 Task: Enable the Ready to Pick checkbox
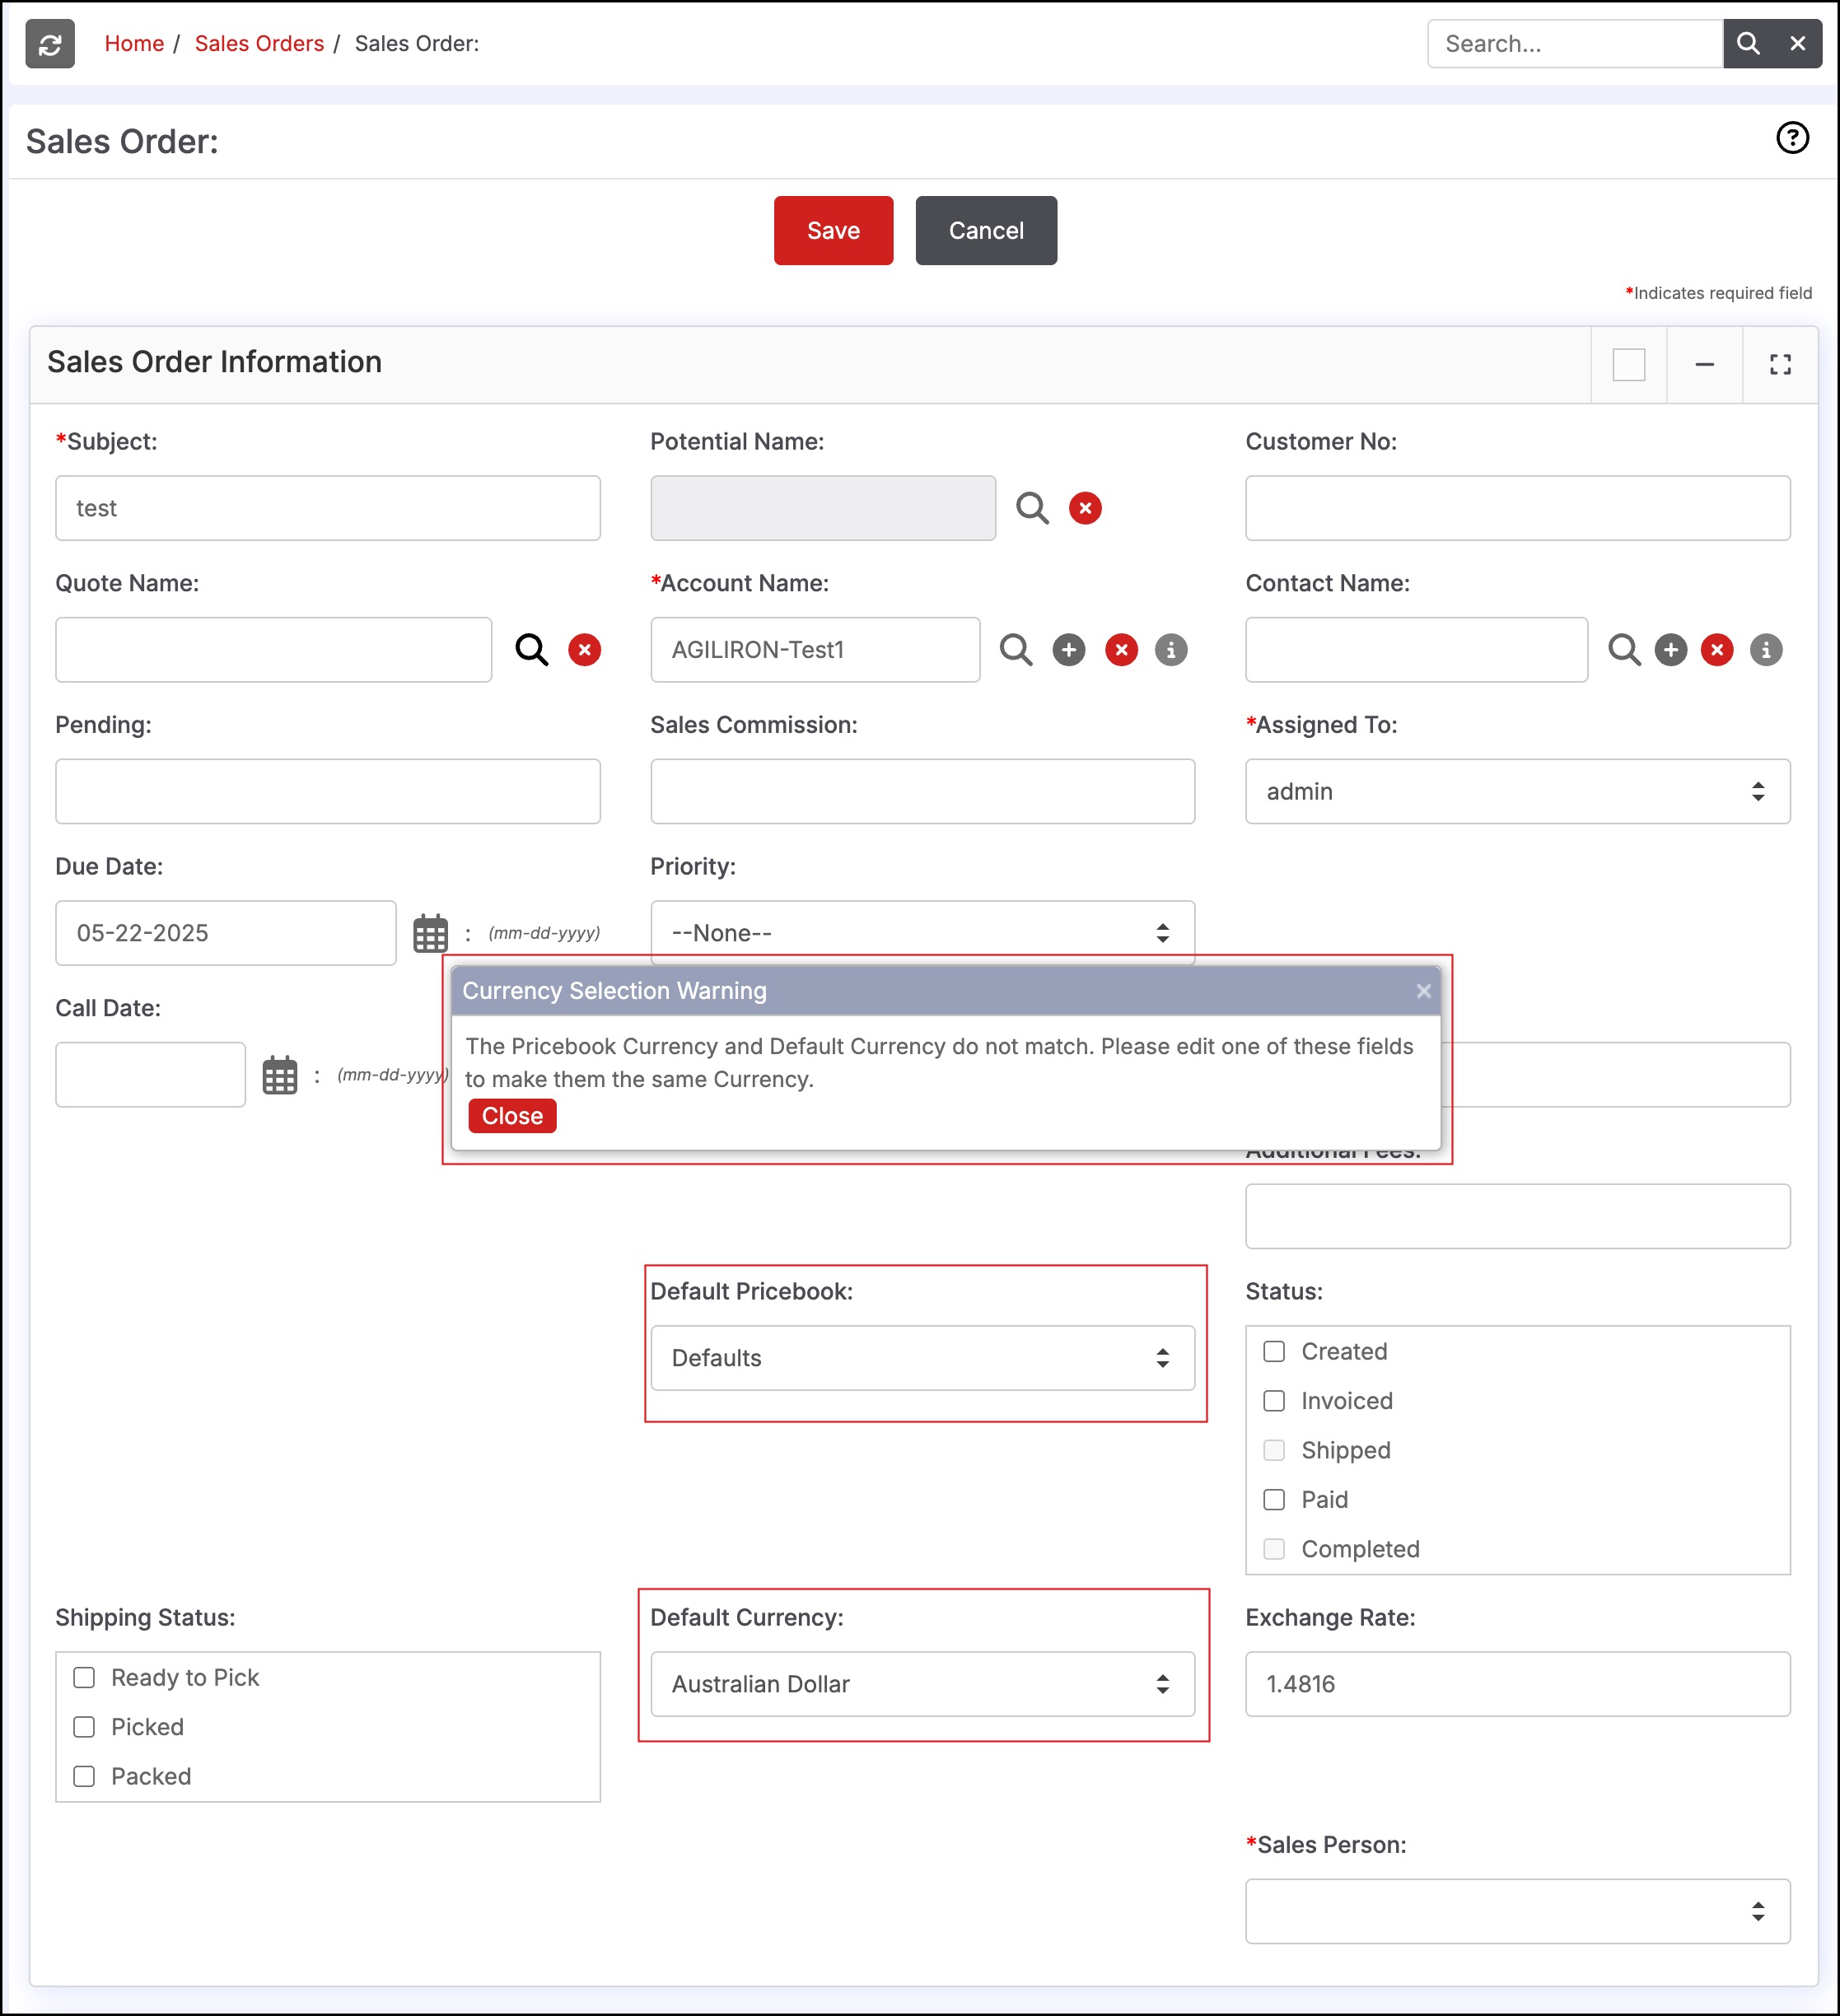[85, 1678]
